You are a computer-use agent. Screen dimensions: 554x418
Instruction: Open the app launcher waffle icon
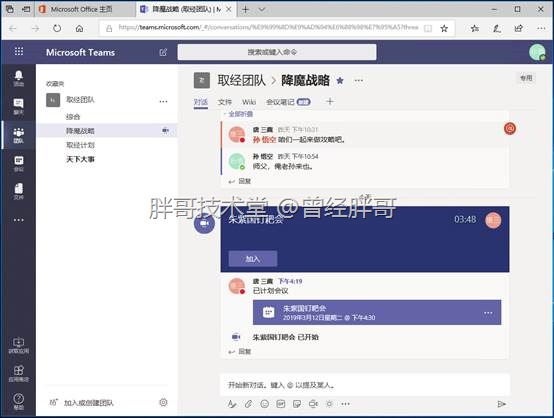19,52
